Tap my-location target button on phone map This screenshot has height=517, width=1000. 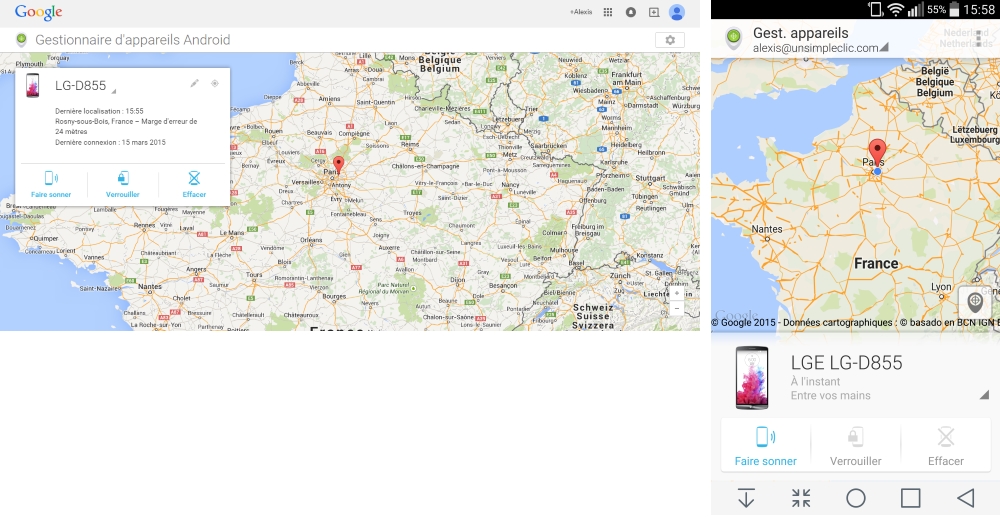(x=974, y=301)
